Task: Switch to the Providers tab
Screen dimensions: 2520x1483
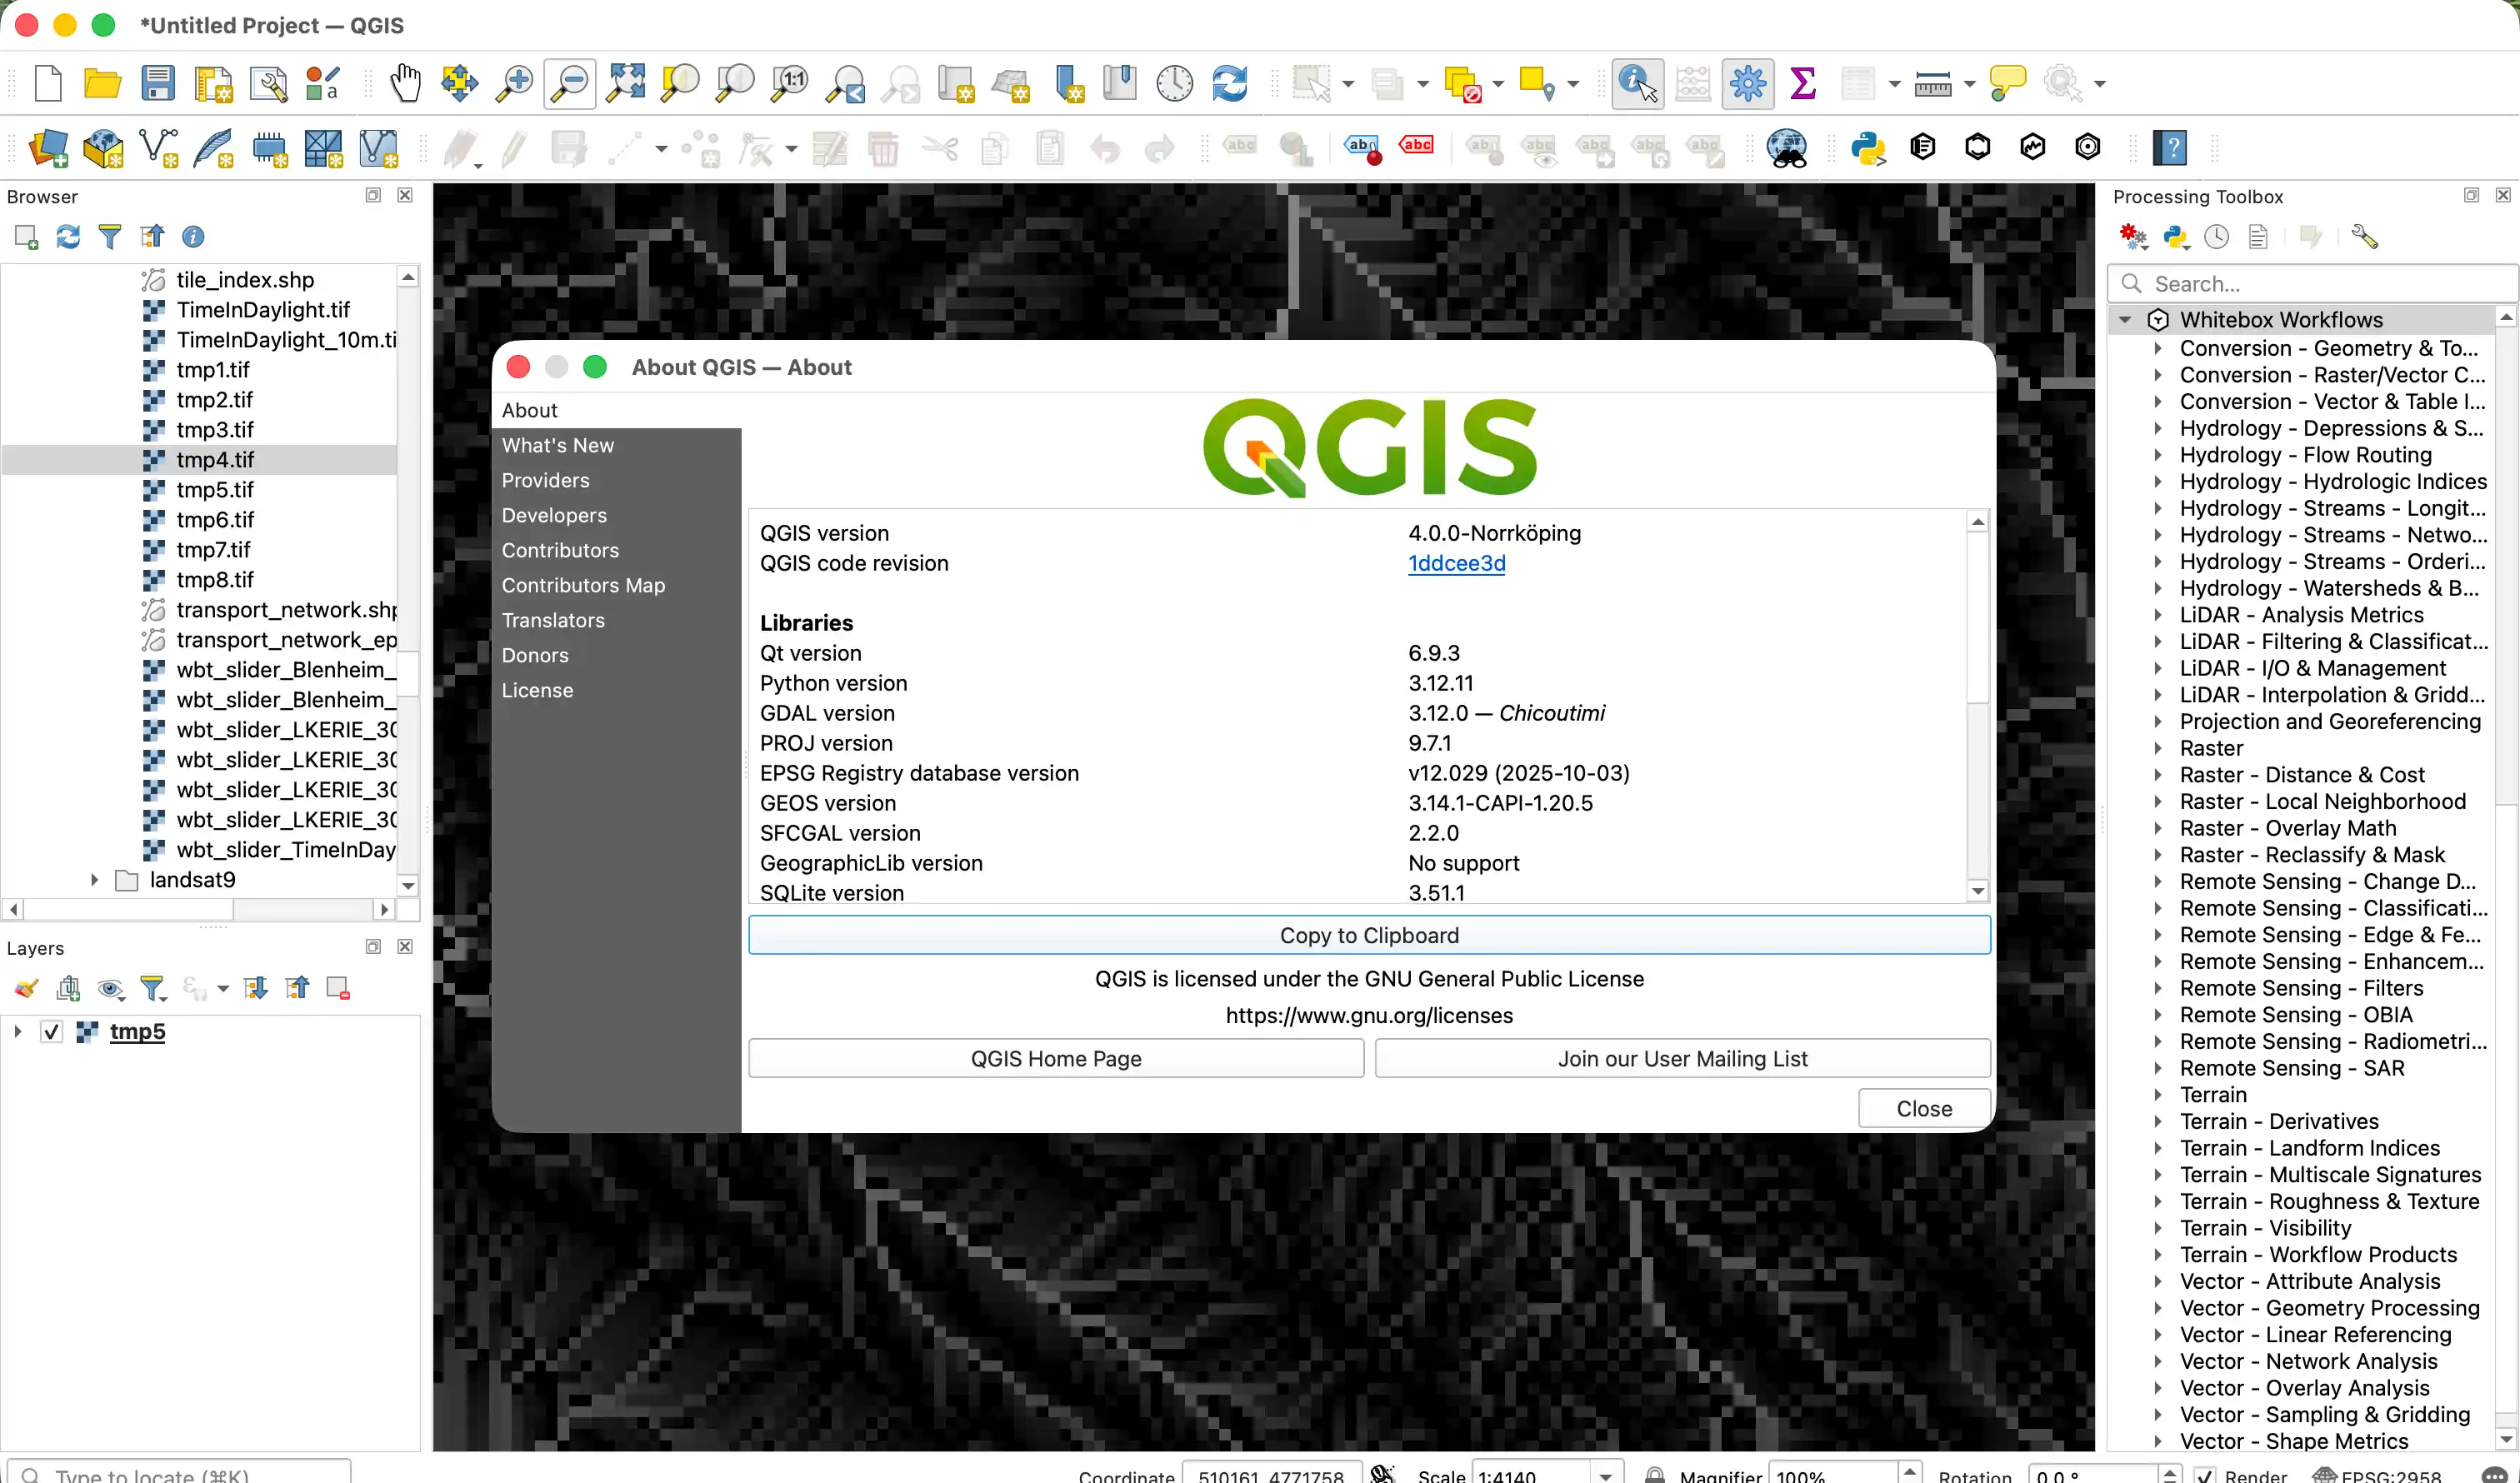Action: (545, 480)
